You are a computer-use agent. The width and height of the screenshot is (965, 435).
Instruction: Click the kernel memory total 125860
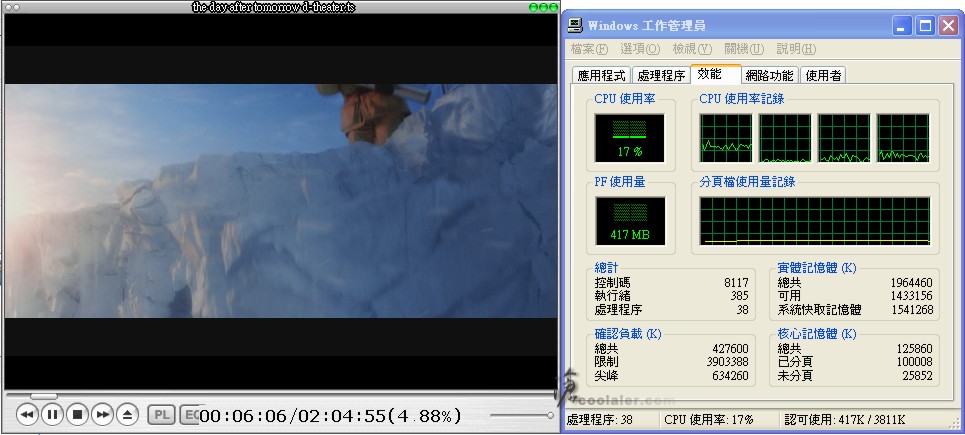914,348
